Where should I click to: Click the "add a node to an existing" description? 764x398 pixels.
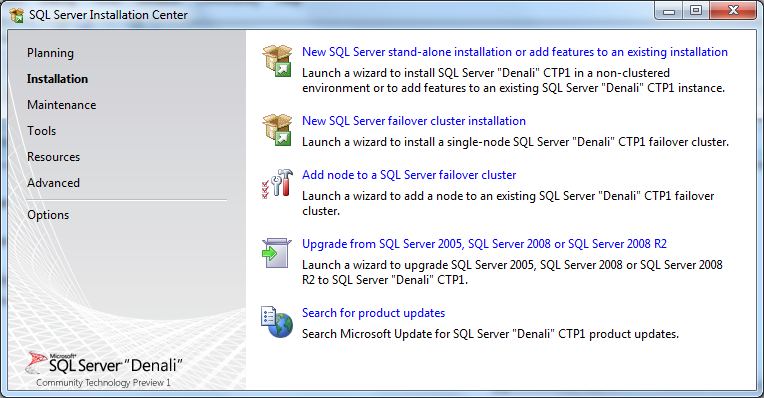(x=508, y=203)
